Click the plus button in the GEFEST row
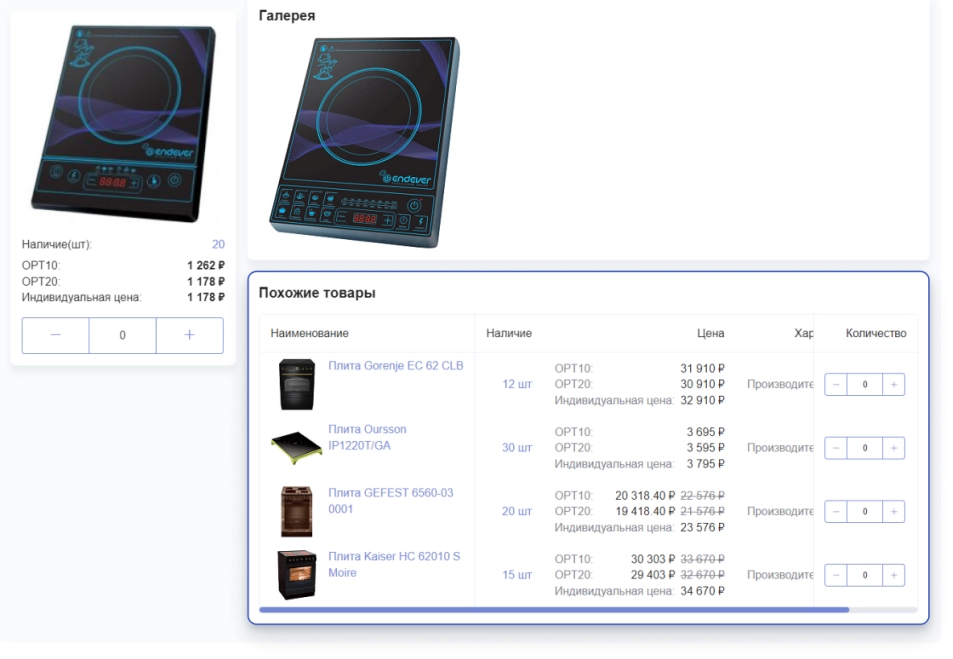The width and height of the screenshot is (953, 659). (894, 512)
